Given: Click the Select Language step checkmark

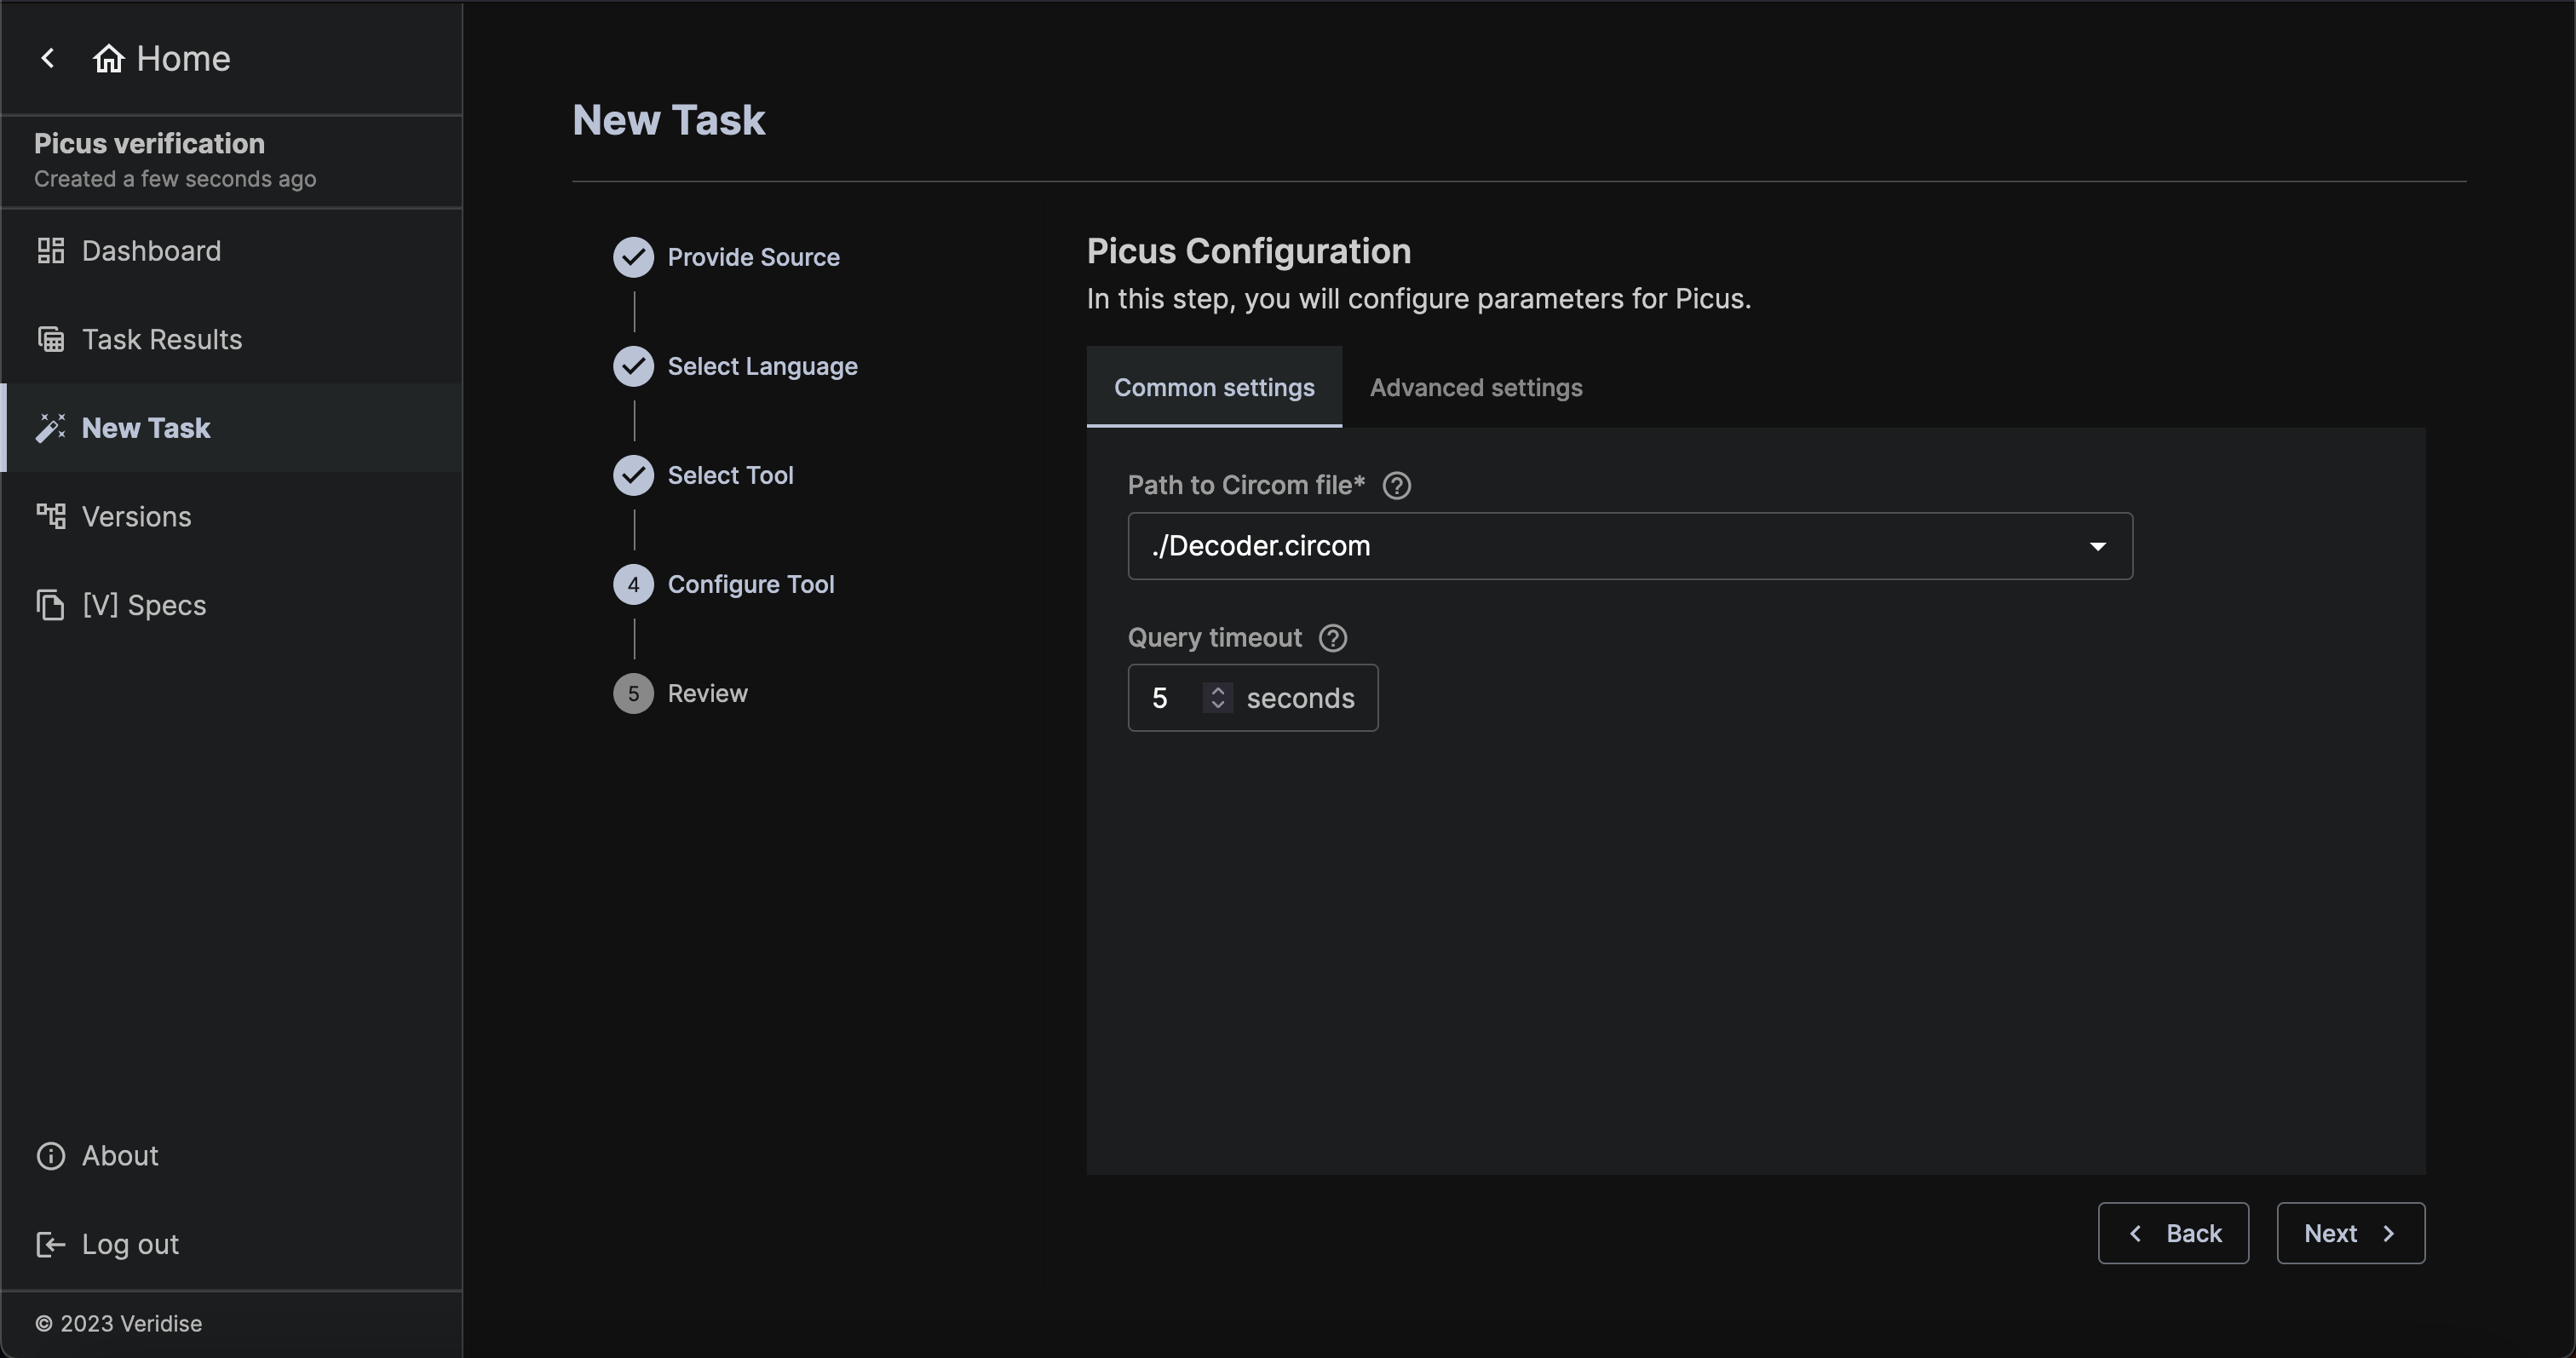Looking at the screenshot, I should tap(633, 366).
